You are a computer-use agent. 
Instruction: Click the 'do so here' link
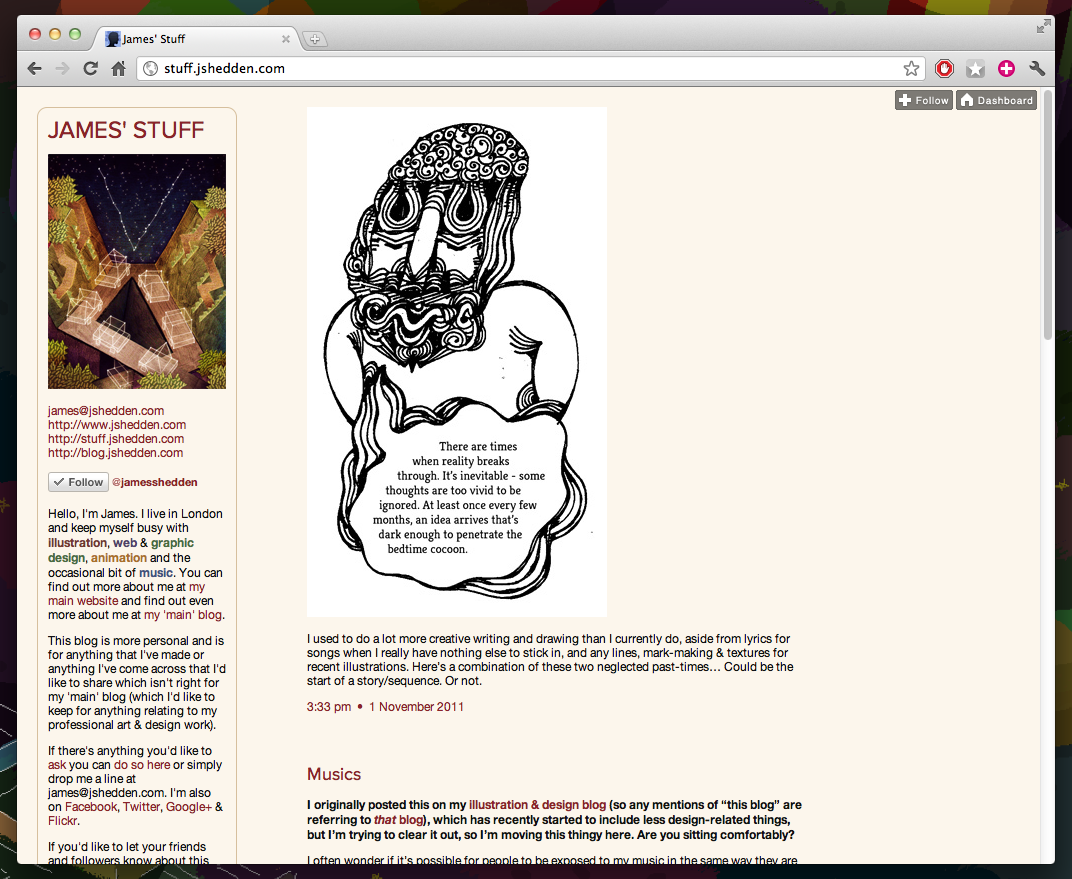142,765
